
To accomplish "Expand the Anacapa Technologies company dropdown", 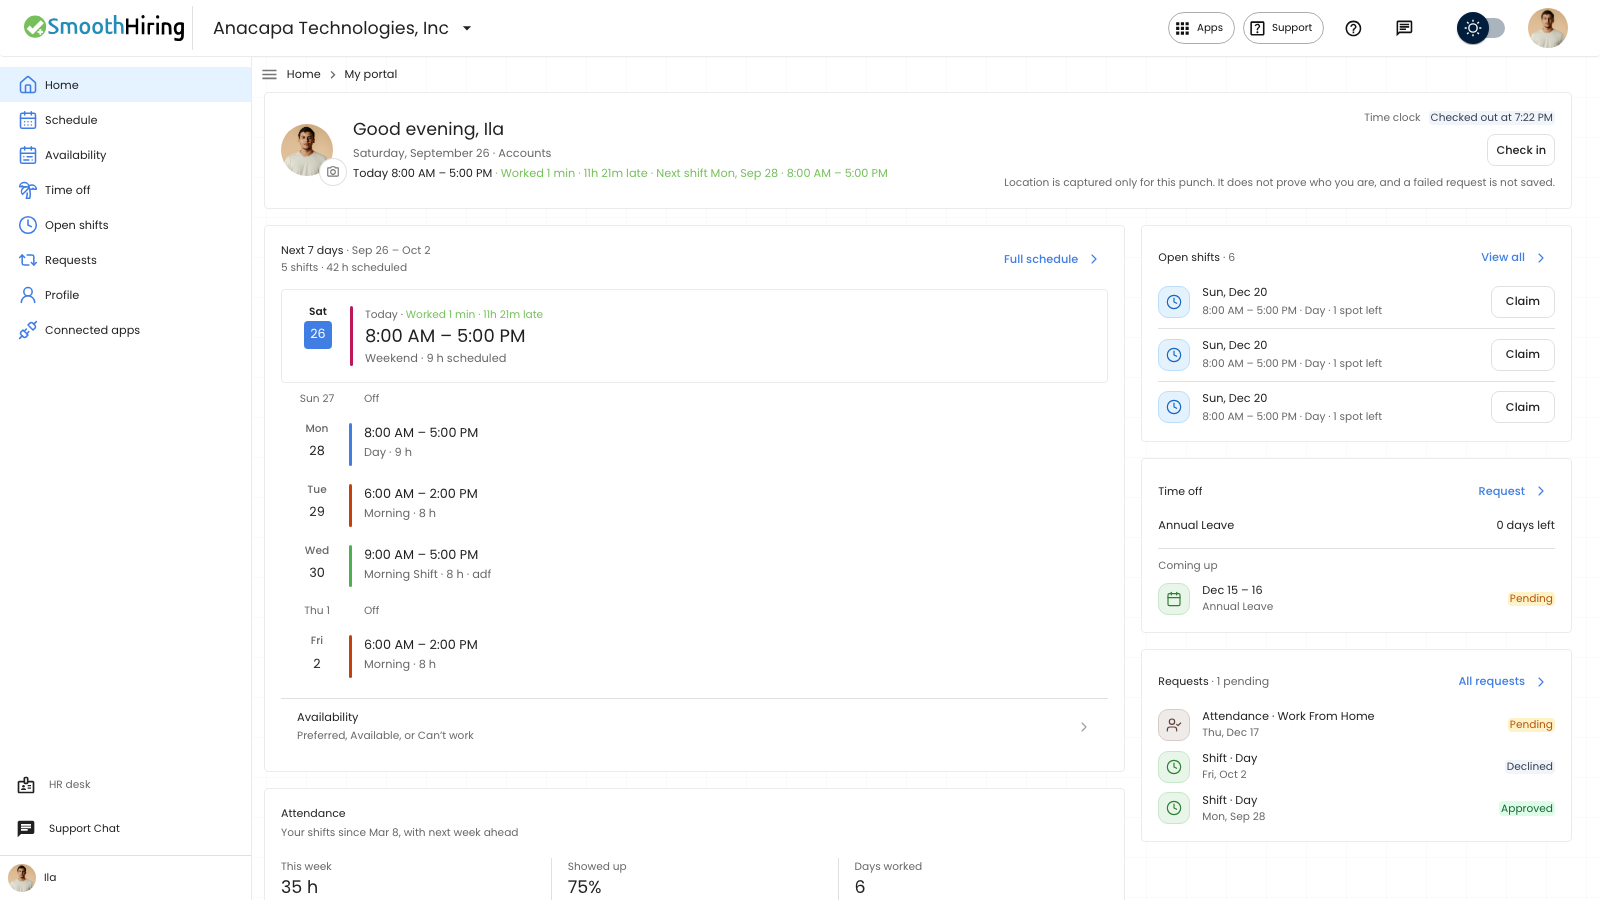I will tap(342, 28).
